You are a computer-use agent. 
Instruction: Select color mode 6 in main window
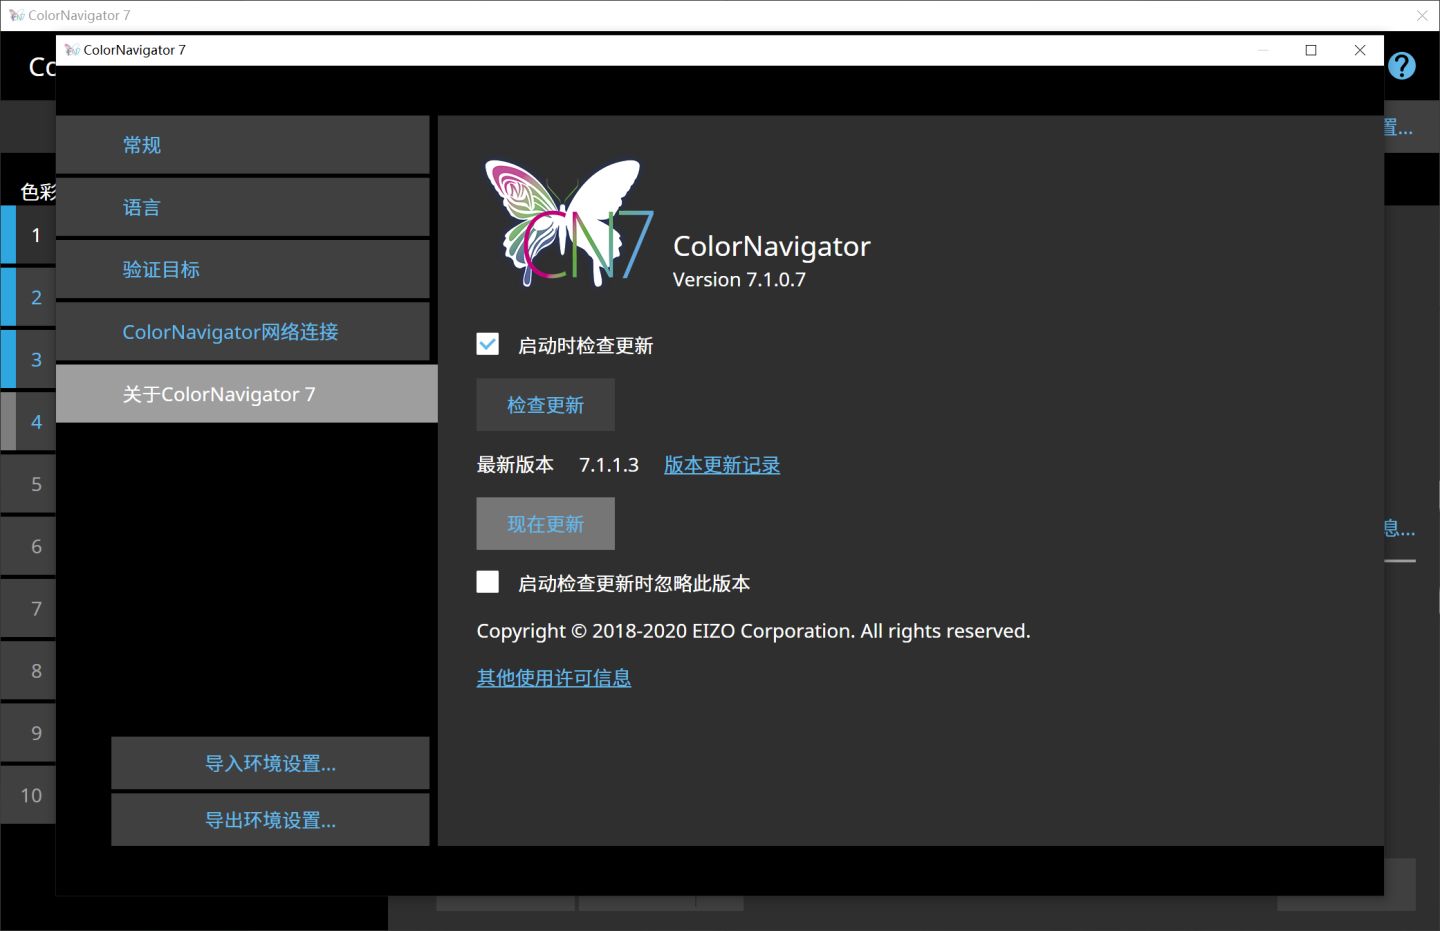[x=28, y=546]
